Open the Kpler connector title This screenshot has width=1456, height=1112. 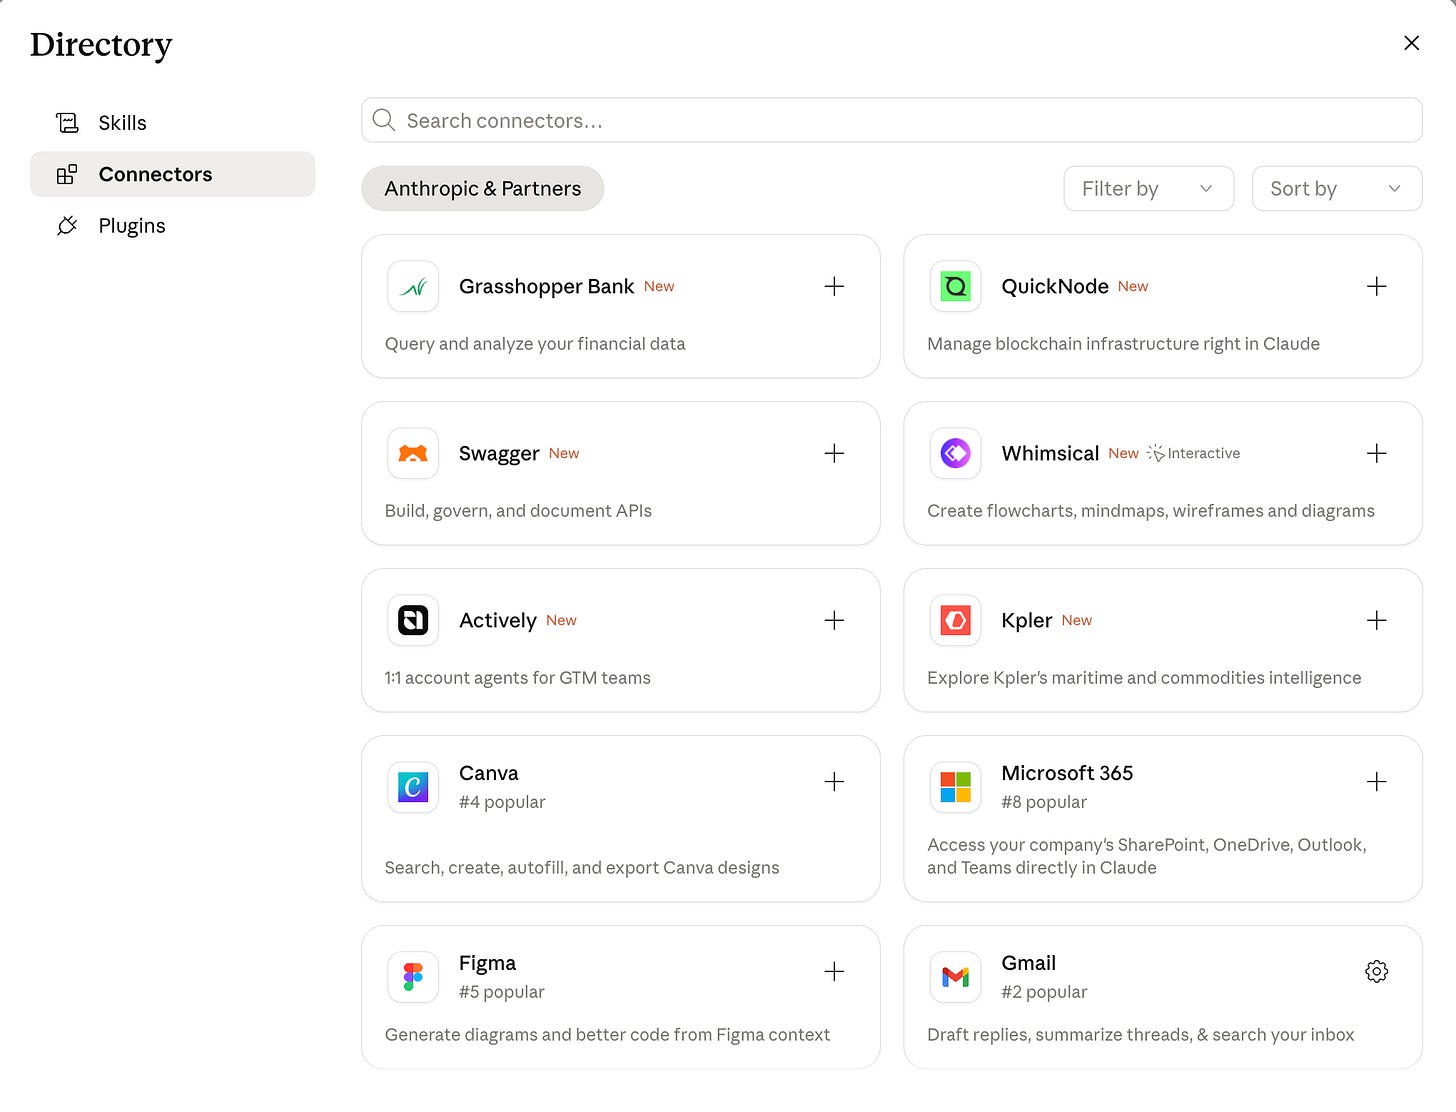coord(1026,621)
